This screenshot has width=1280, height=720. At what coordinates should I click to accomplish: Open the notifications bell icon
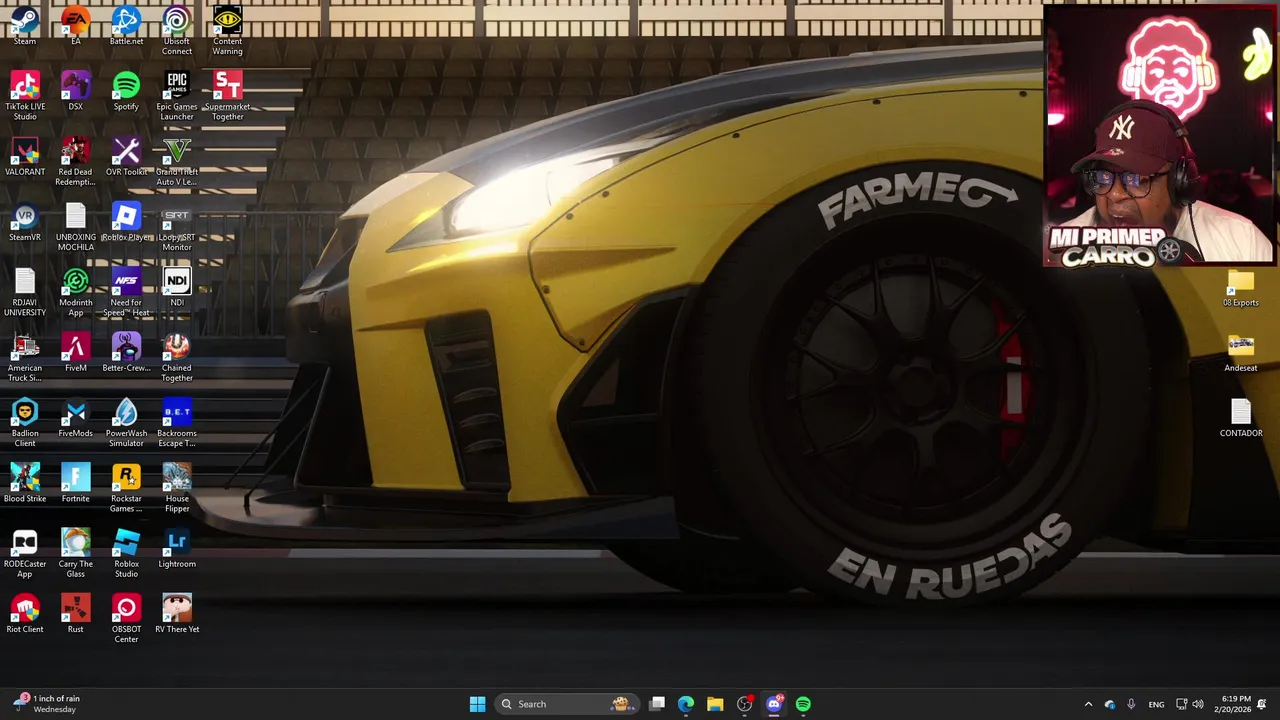1262,704
